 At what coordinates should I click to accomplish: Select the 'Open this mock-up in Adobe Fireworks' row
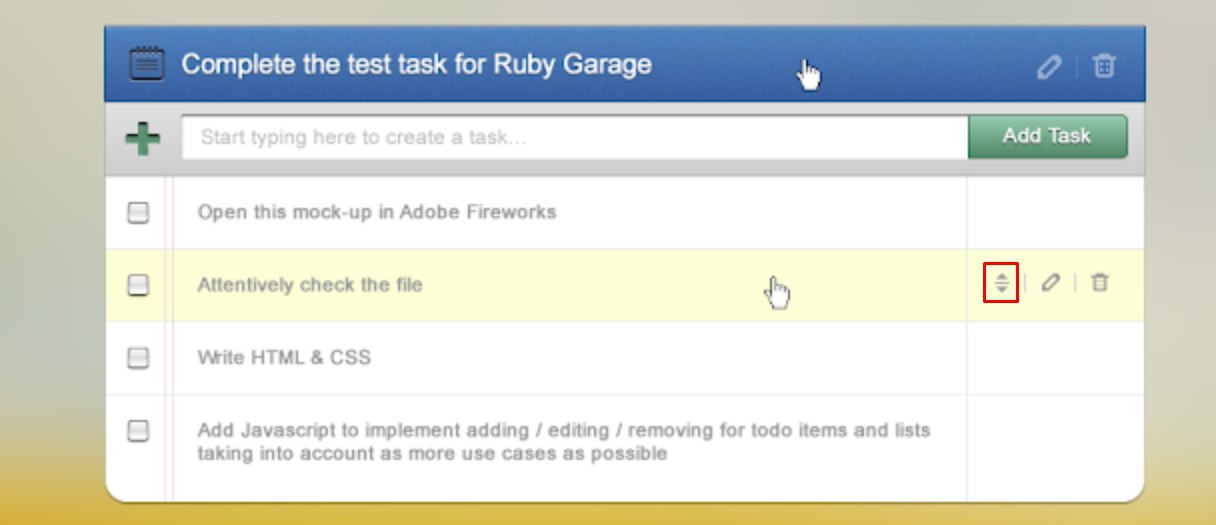click(625, 212)
